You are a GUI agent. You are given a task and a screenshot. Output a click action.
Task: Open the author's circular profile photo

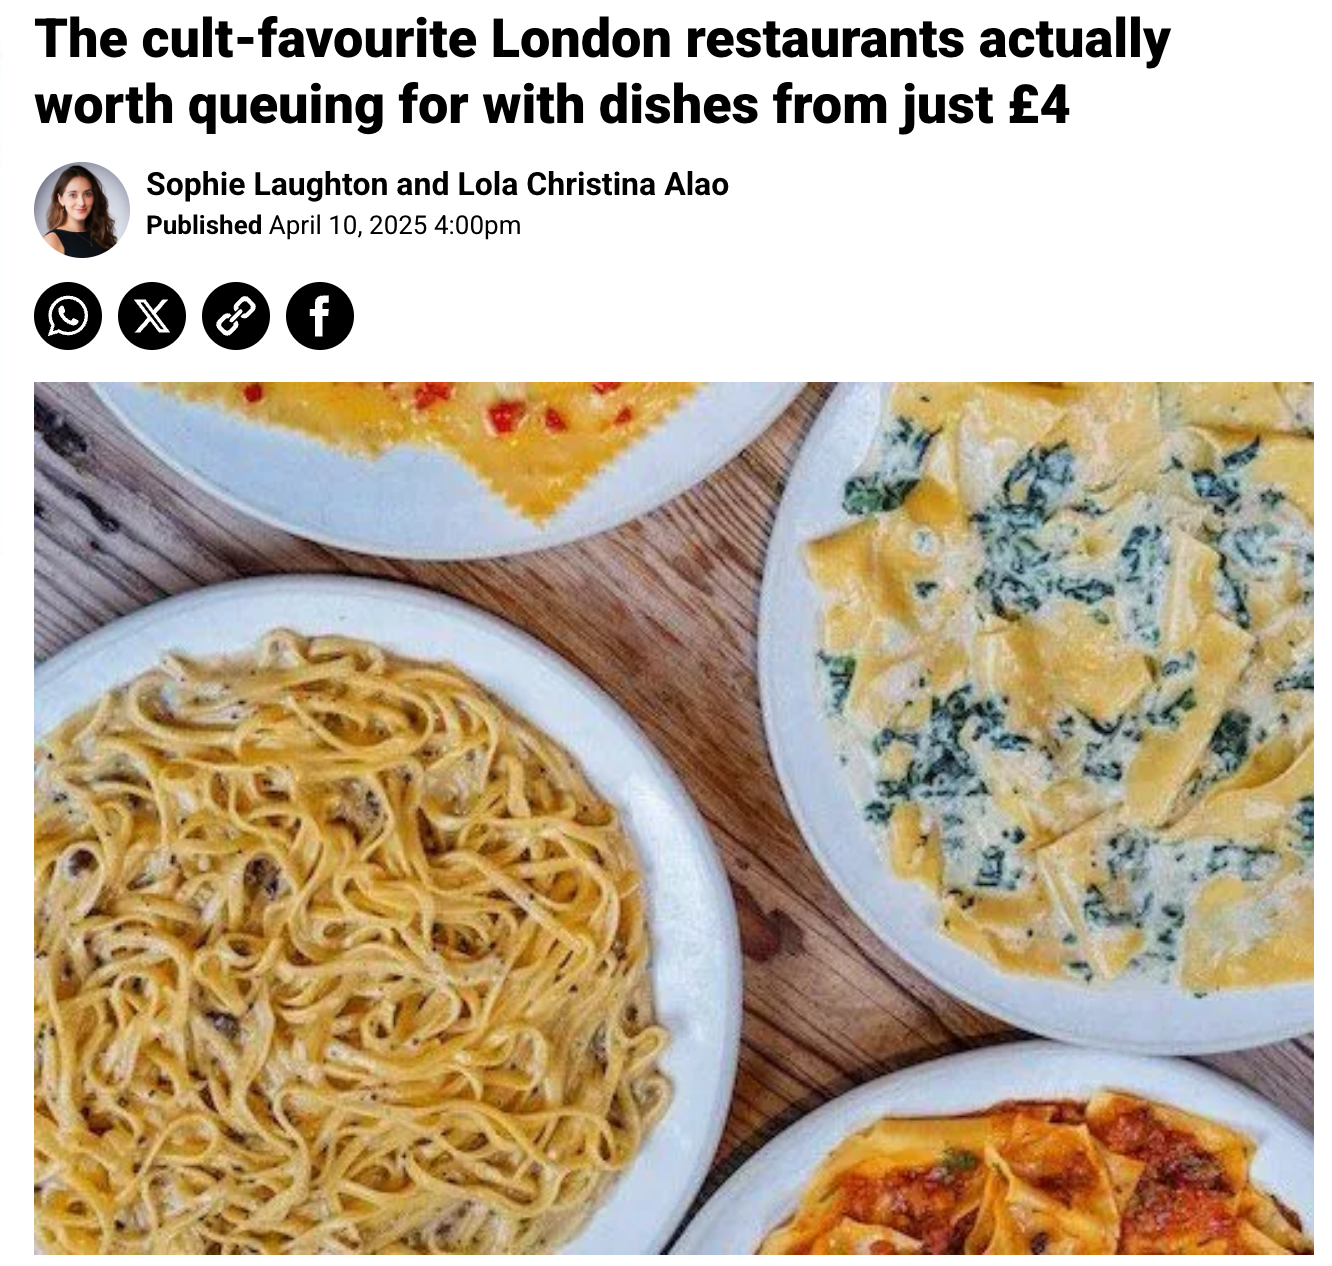coord(82,210)
